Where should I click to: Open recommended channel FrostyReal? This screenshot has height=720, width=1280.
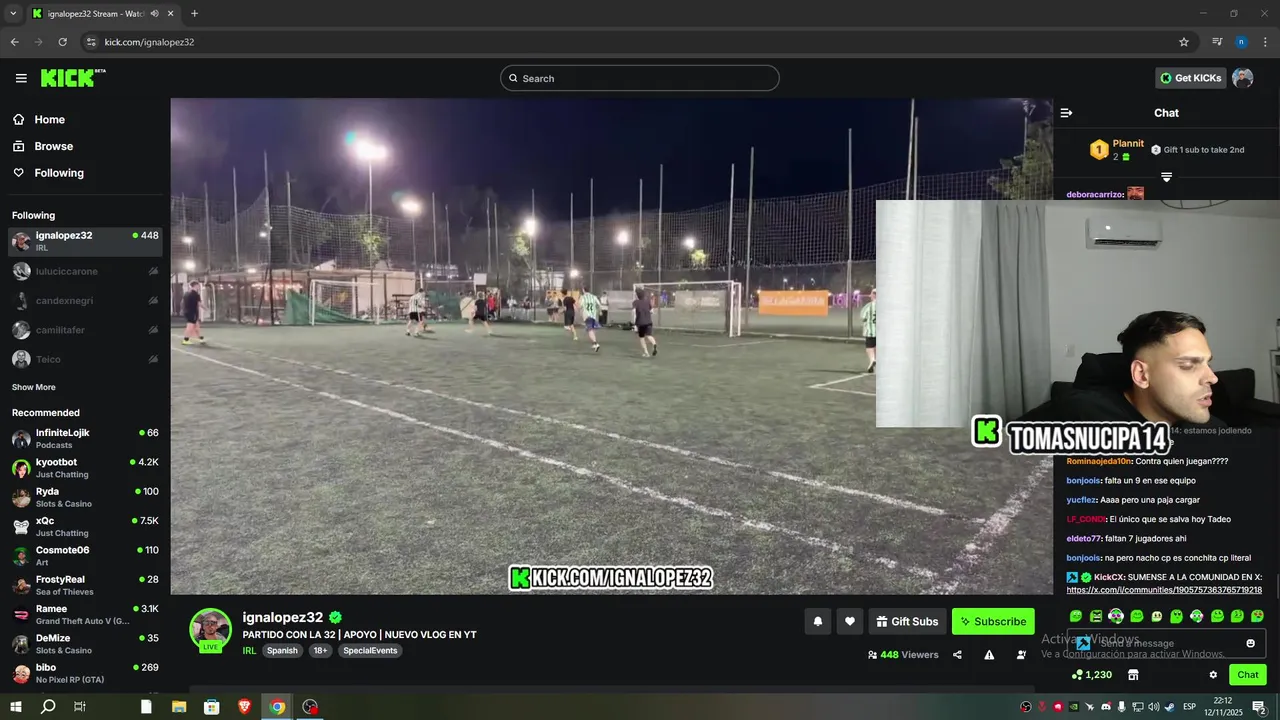click(85, 585)
